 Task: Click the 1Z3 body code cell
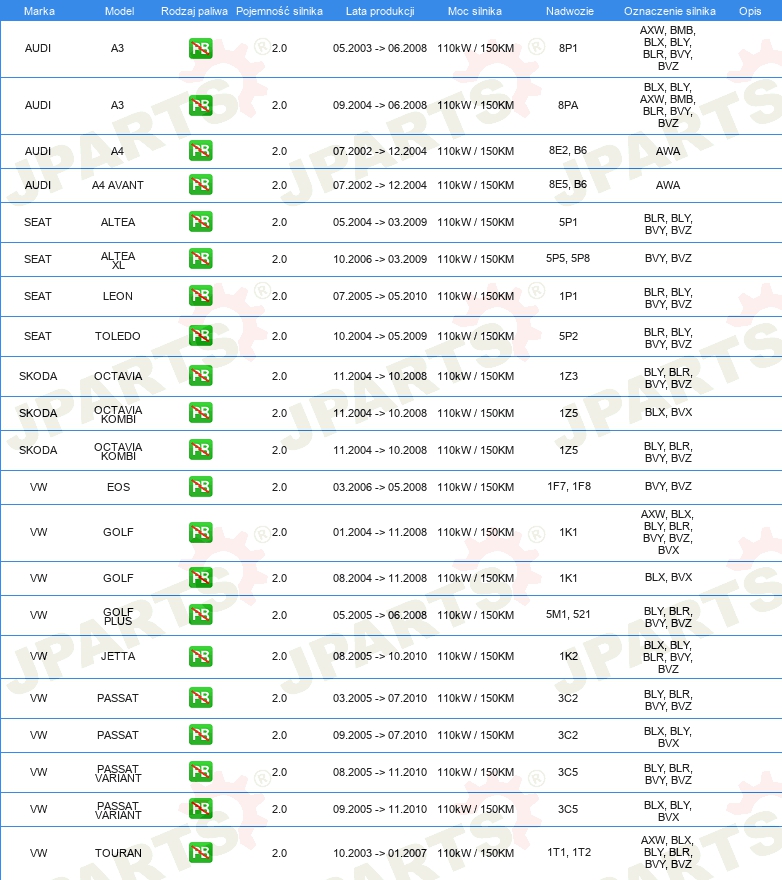pyautogui.click(x=568, y=376)
